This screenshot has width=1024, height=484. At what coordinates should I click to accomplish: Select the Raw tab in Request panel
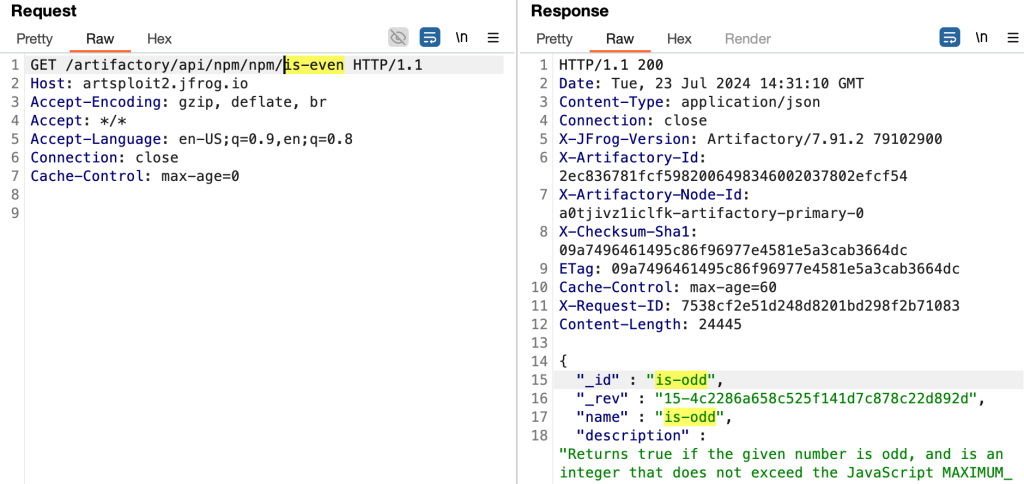100,39
